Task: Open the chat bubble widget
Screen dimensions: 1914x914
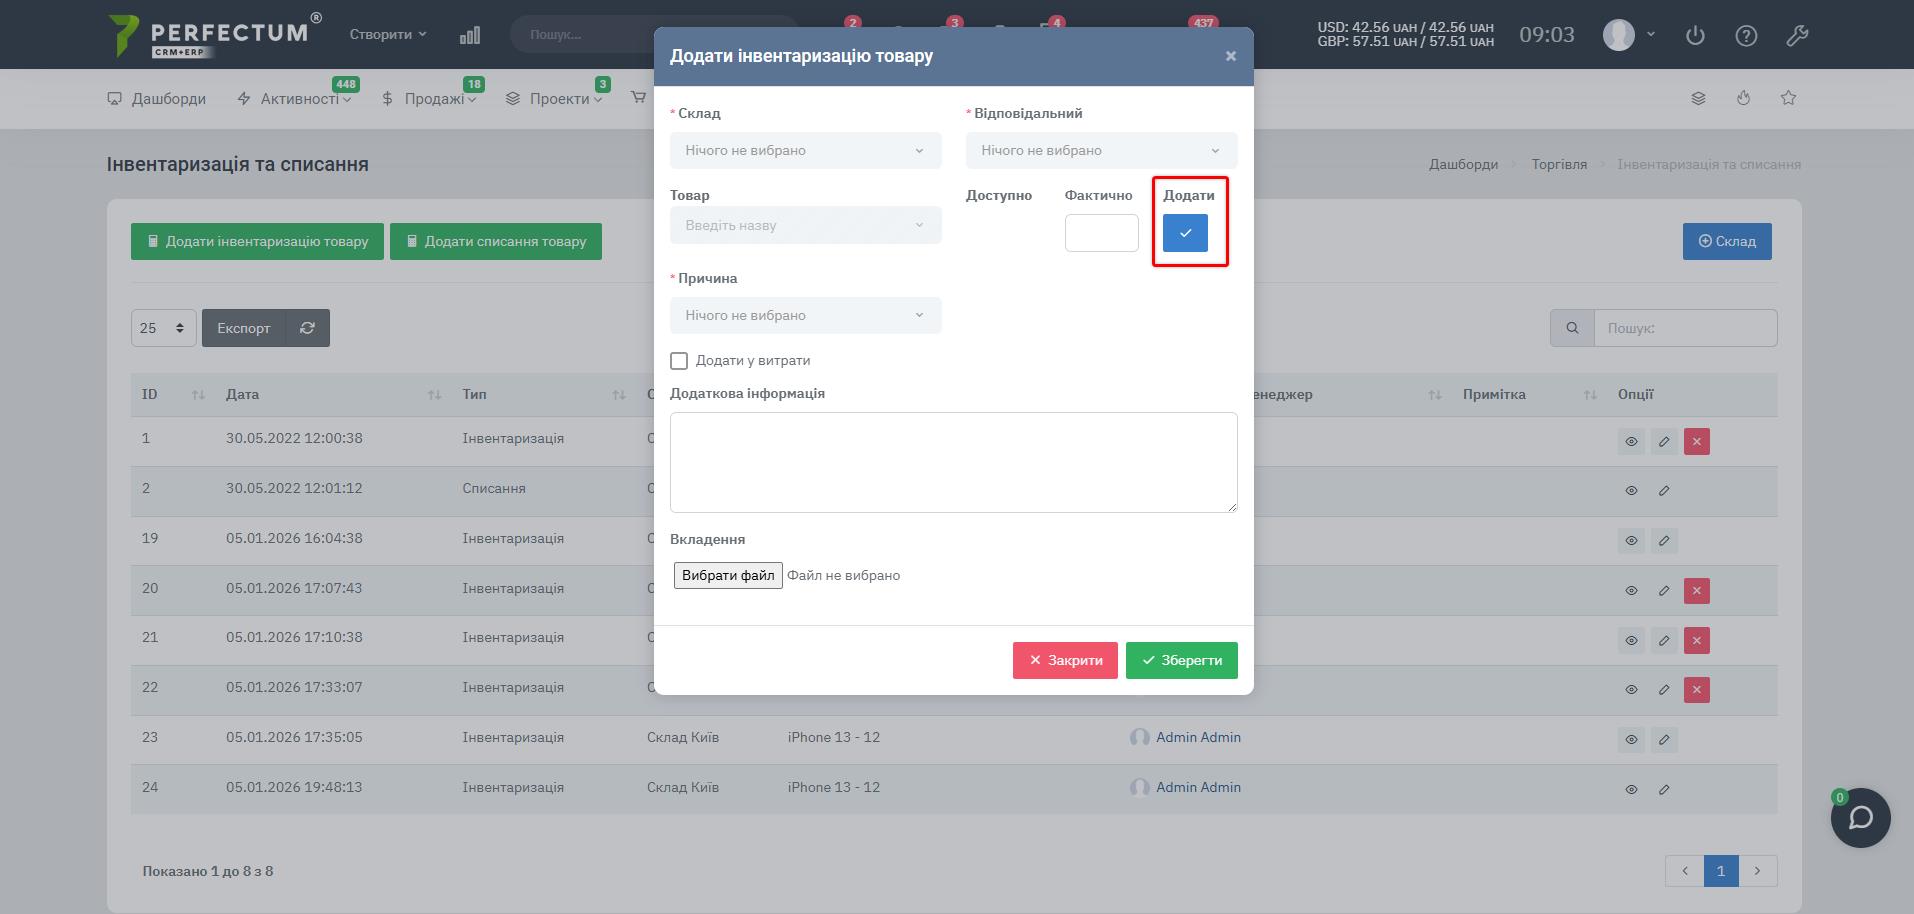Action: coord(1860,818)
